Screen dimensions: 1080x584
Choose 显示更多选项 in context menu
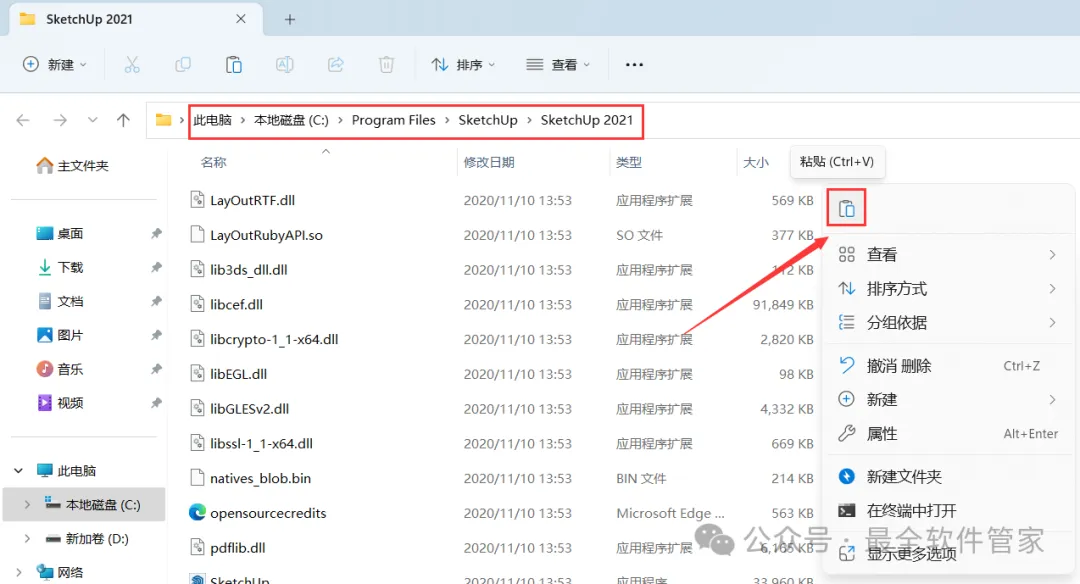[x=948, y=553]
